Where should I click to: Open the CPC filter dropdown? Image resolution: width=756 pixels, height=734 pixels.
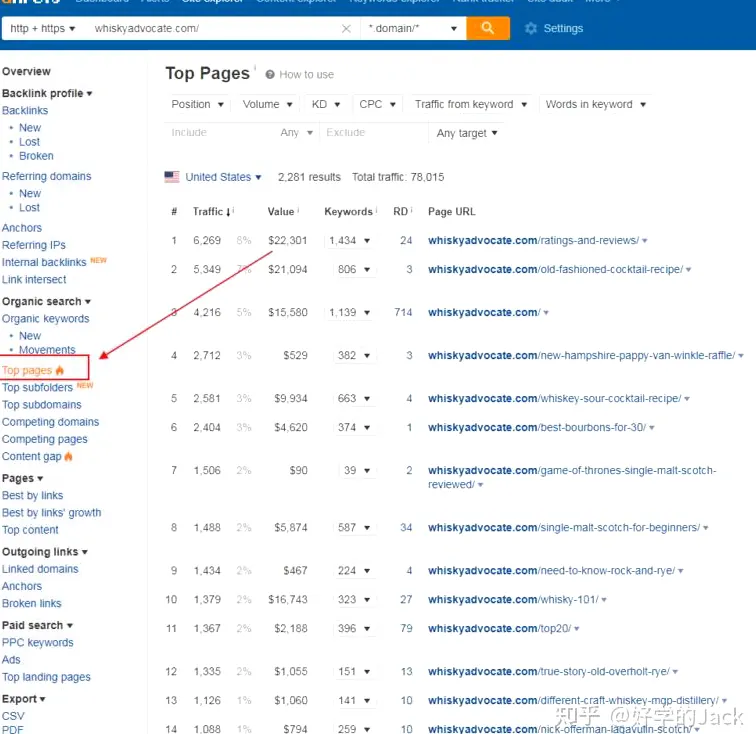pyautogui.click(x=377, y=104)
